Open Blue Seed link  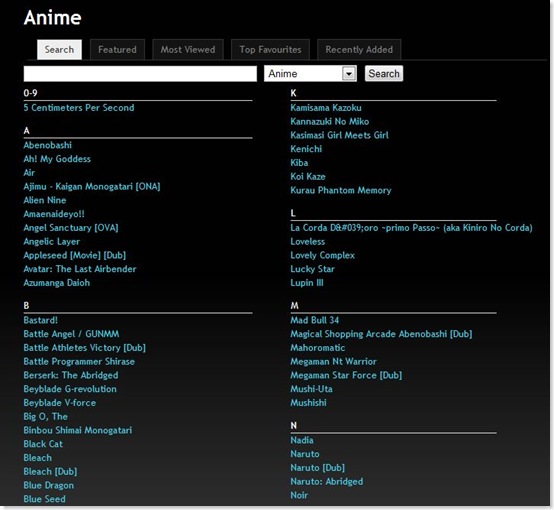coord(45,499)
